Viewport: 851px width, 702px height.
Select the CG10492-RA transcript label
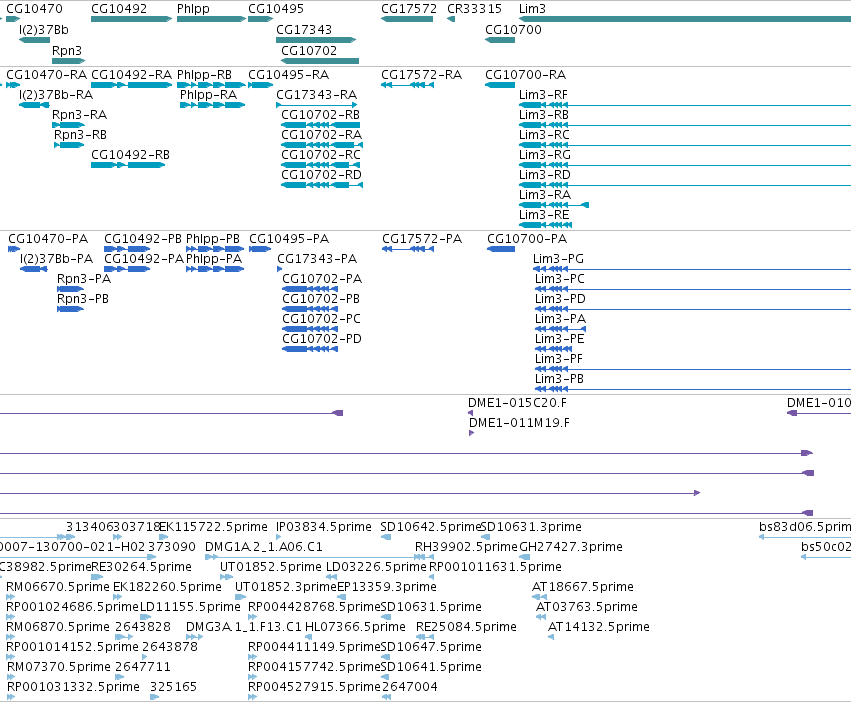pos(131,74)
